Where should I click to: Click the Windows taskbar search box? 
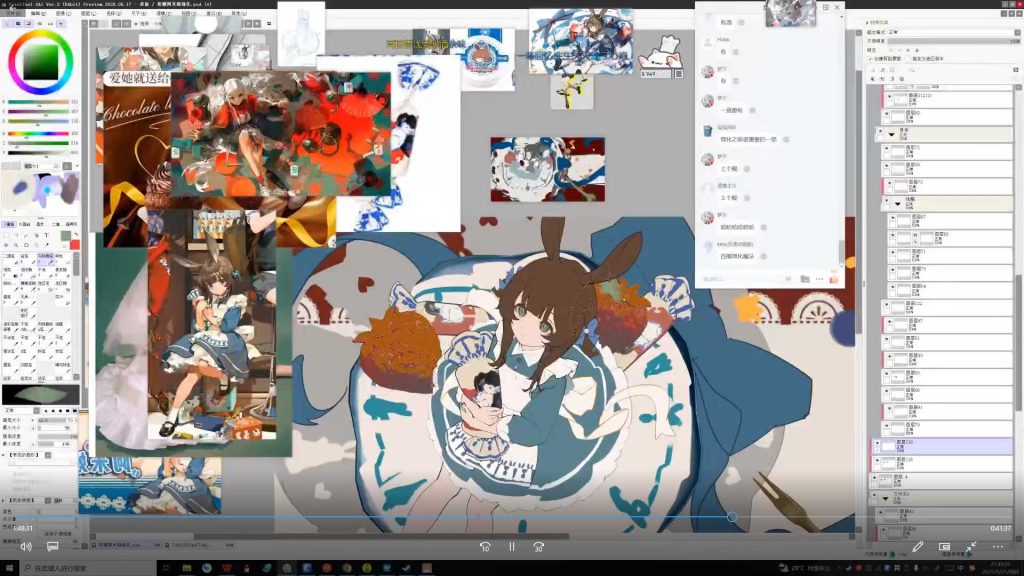point(88,568)
